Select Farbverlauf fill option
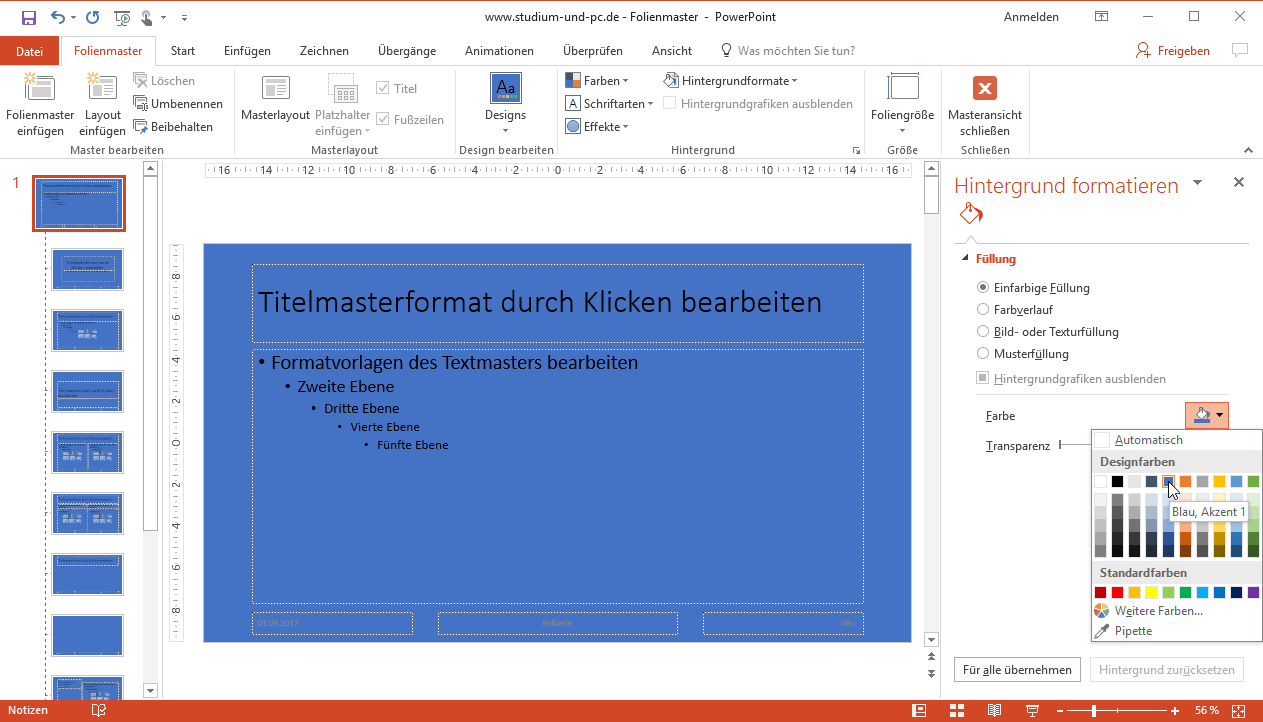 tap(982, 310)
